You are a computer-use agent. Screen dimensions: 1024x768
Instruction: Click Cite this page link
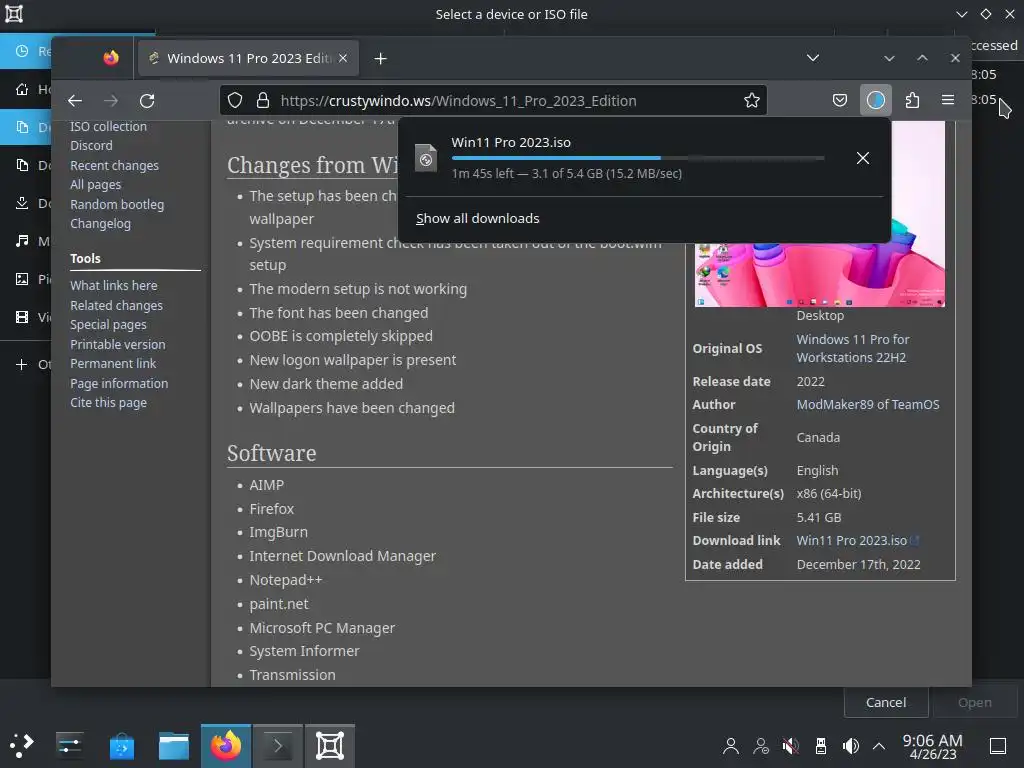tap(108, 402)
